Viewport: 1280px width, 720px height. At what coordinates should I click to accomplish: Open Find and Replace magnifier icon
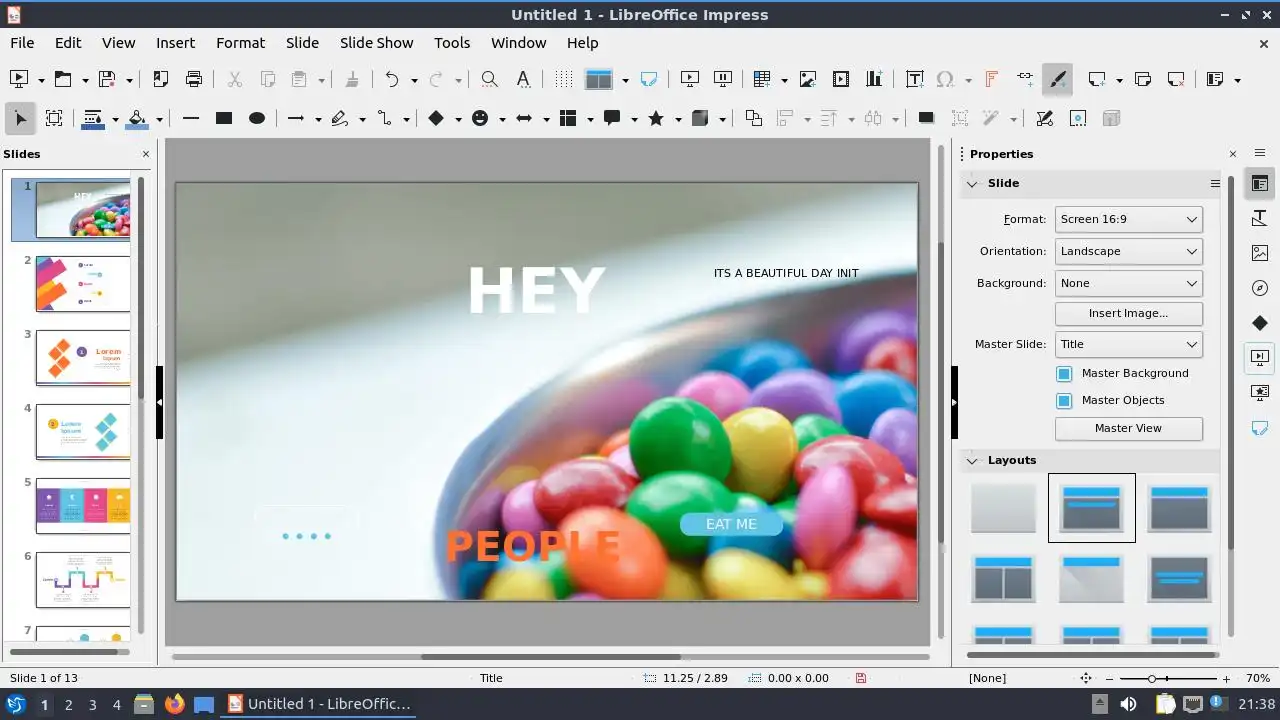(489, 79)
